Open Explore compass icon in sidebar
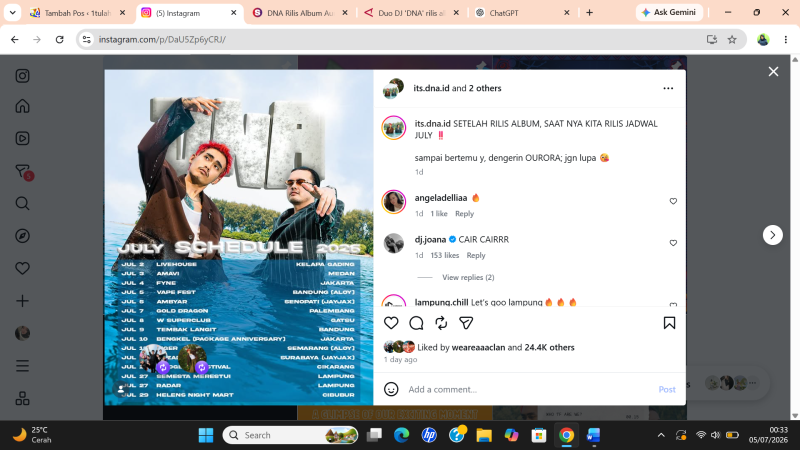800x450 pixels. [x=22, y=236]
